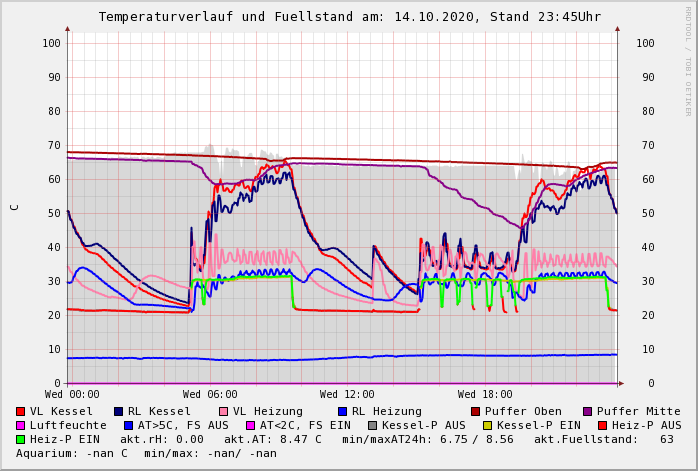This screenshot has width=698, height=471.
Task: Click the Wed 06:00 time axis label
Action: pyautogui.click(x=210, y=395)
